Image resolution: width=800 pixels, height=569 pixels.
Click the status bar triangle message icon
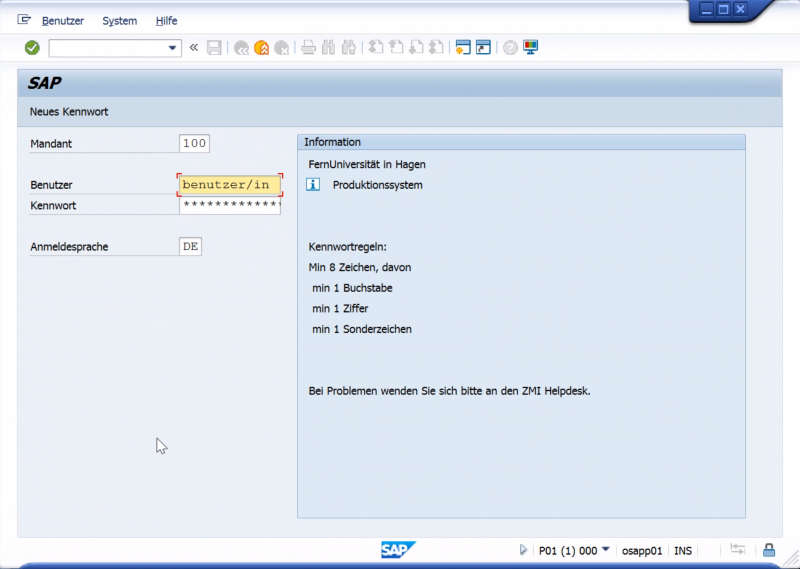pos(523,550)
